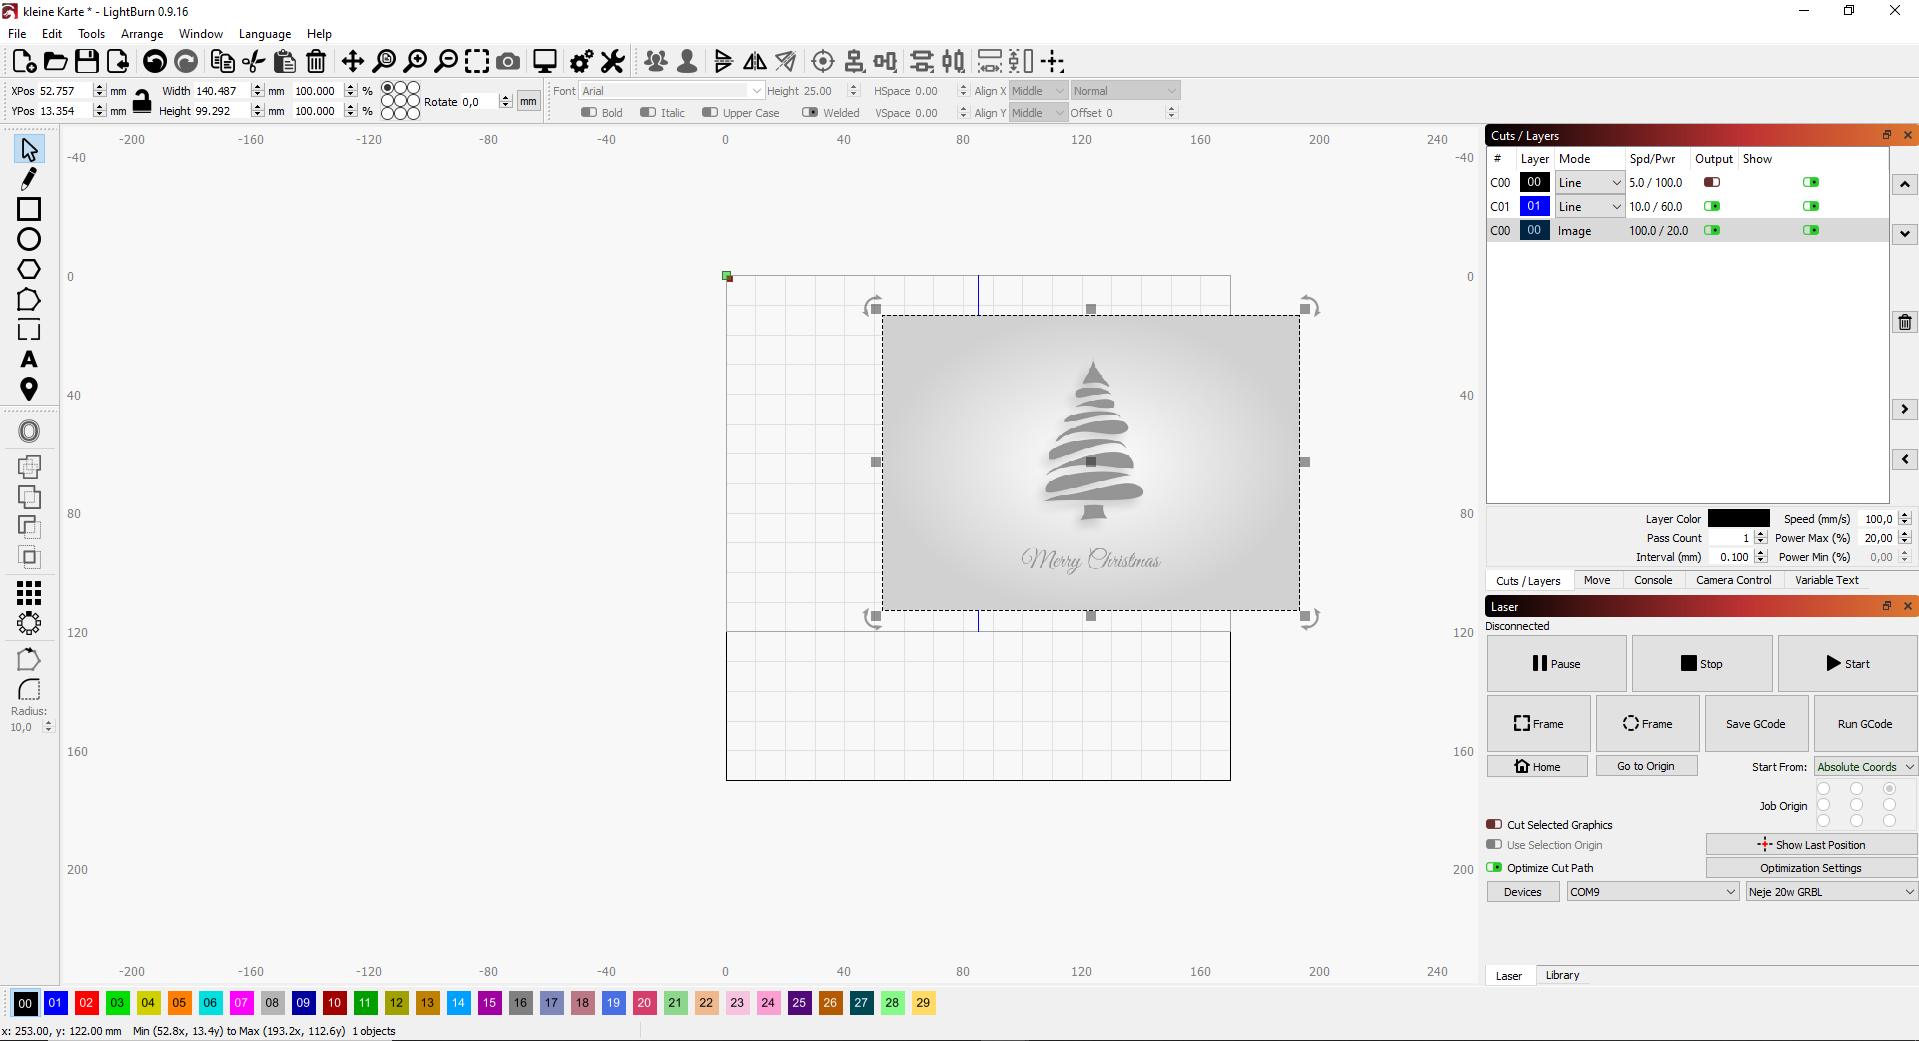The width and height of the screenshot is (1919, 1041).
Task: Activate the Text tool
Action: (x=28, y=360)
